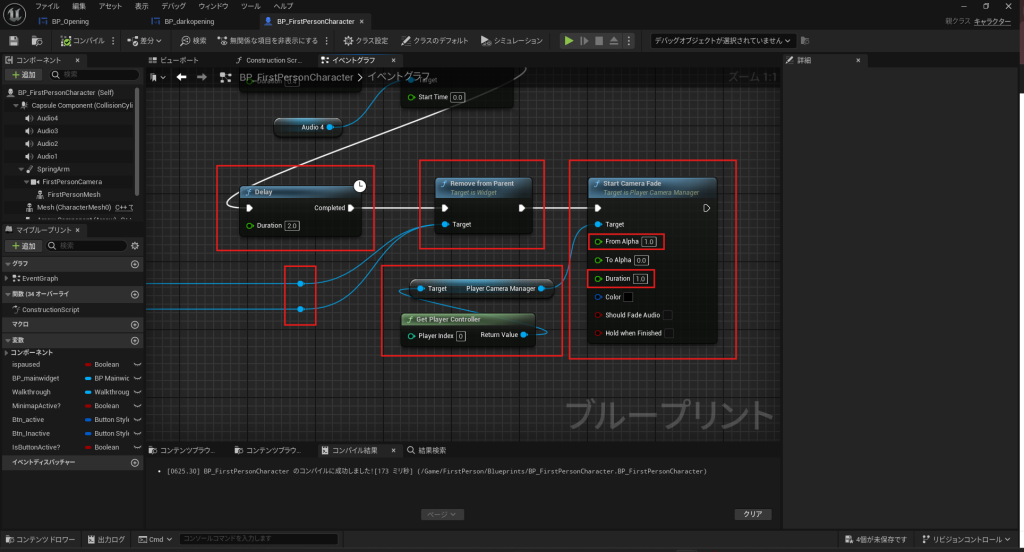The image size is (1024, 552).
Task: Click the クリア button in compiler results
Action: pos(752,514)
